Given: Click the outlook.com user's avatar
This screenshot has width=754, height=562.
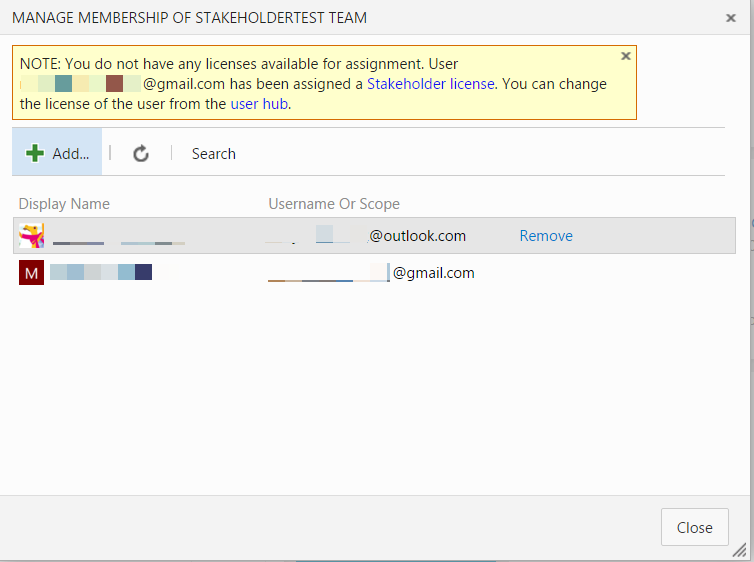Looking at the screenshot, I should coord(31,236).
